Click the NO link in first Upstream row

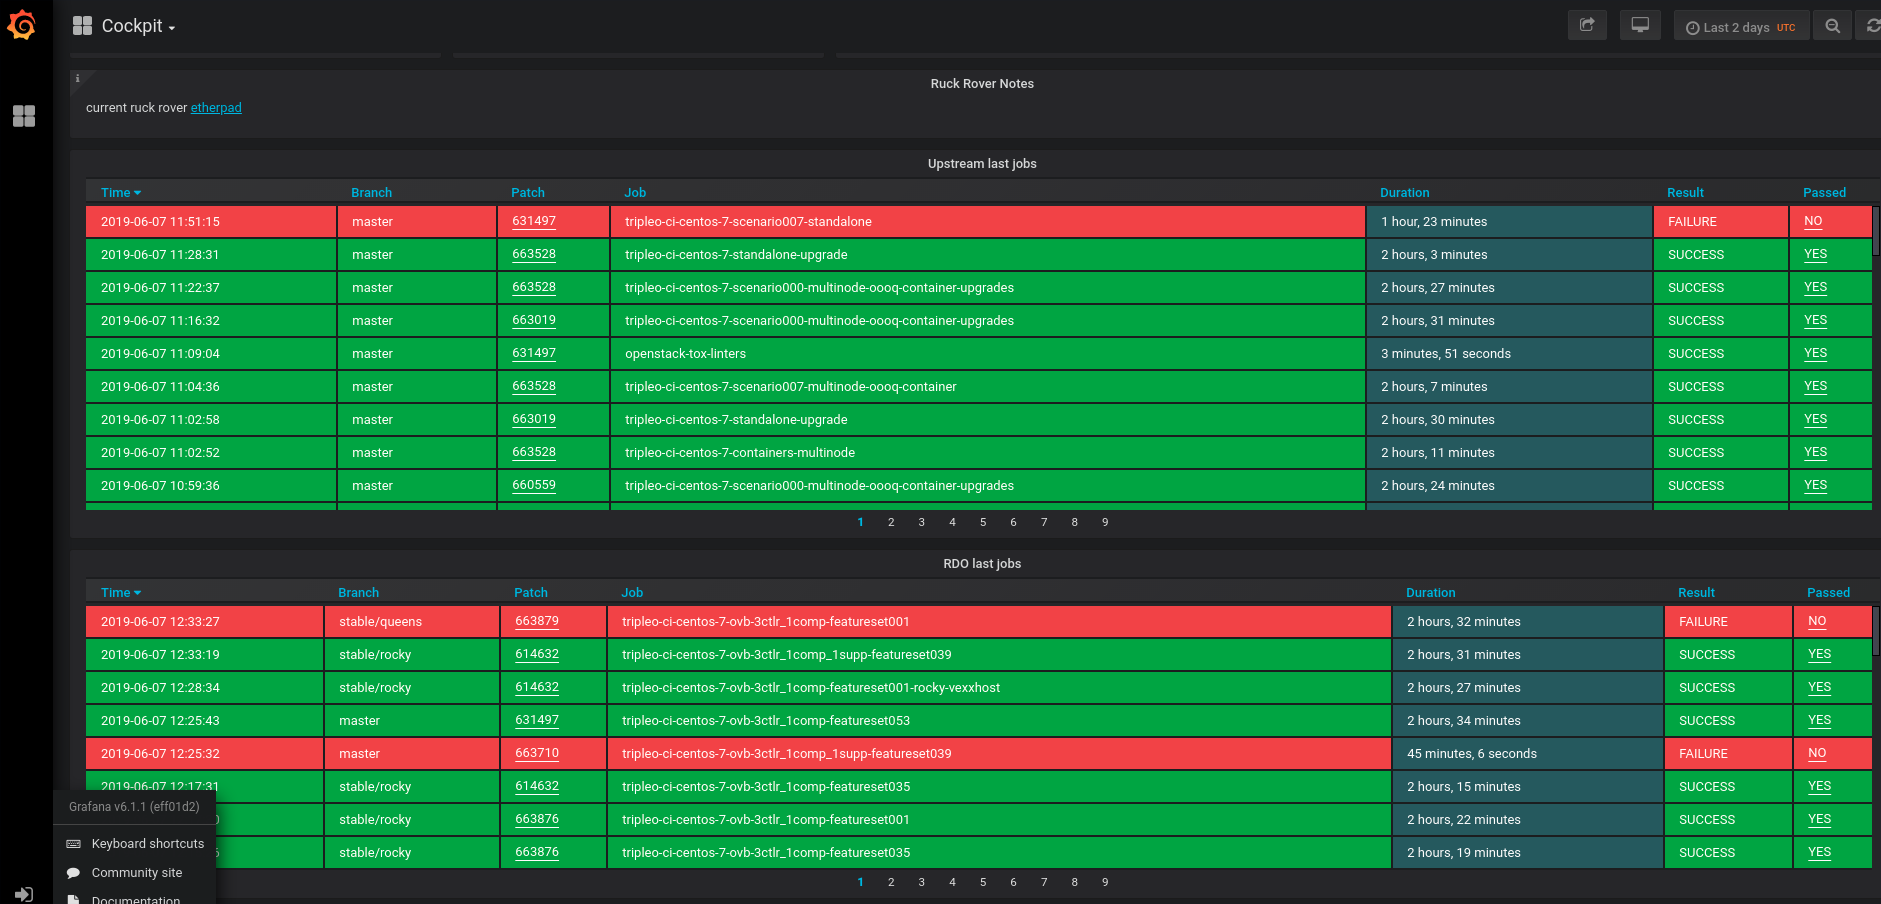[x=1813, y=221]
